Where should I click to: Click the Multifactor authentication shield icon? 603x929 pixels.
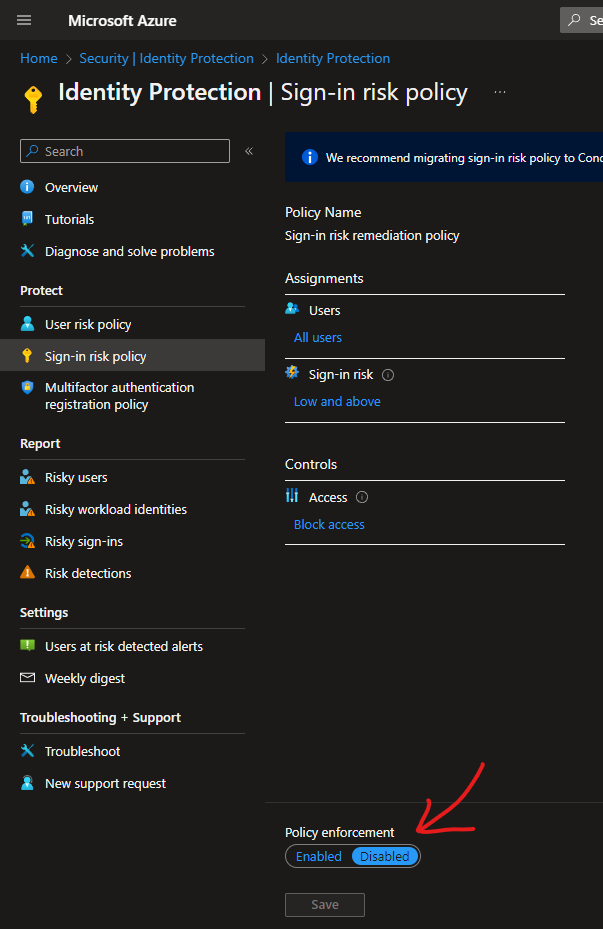pos(27,387)
